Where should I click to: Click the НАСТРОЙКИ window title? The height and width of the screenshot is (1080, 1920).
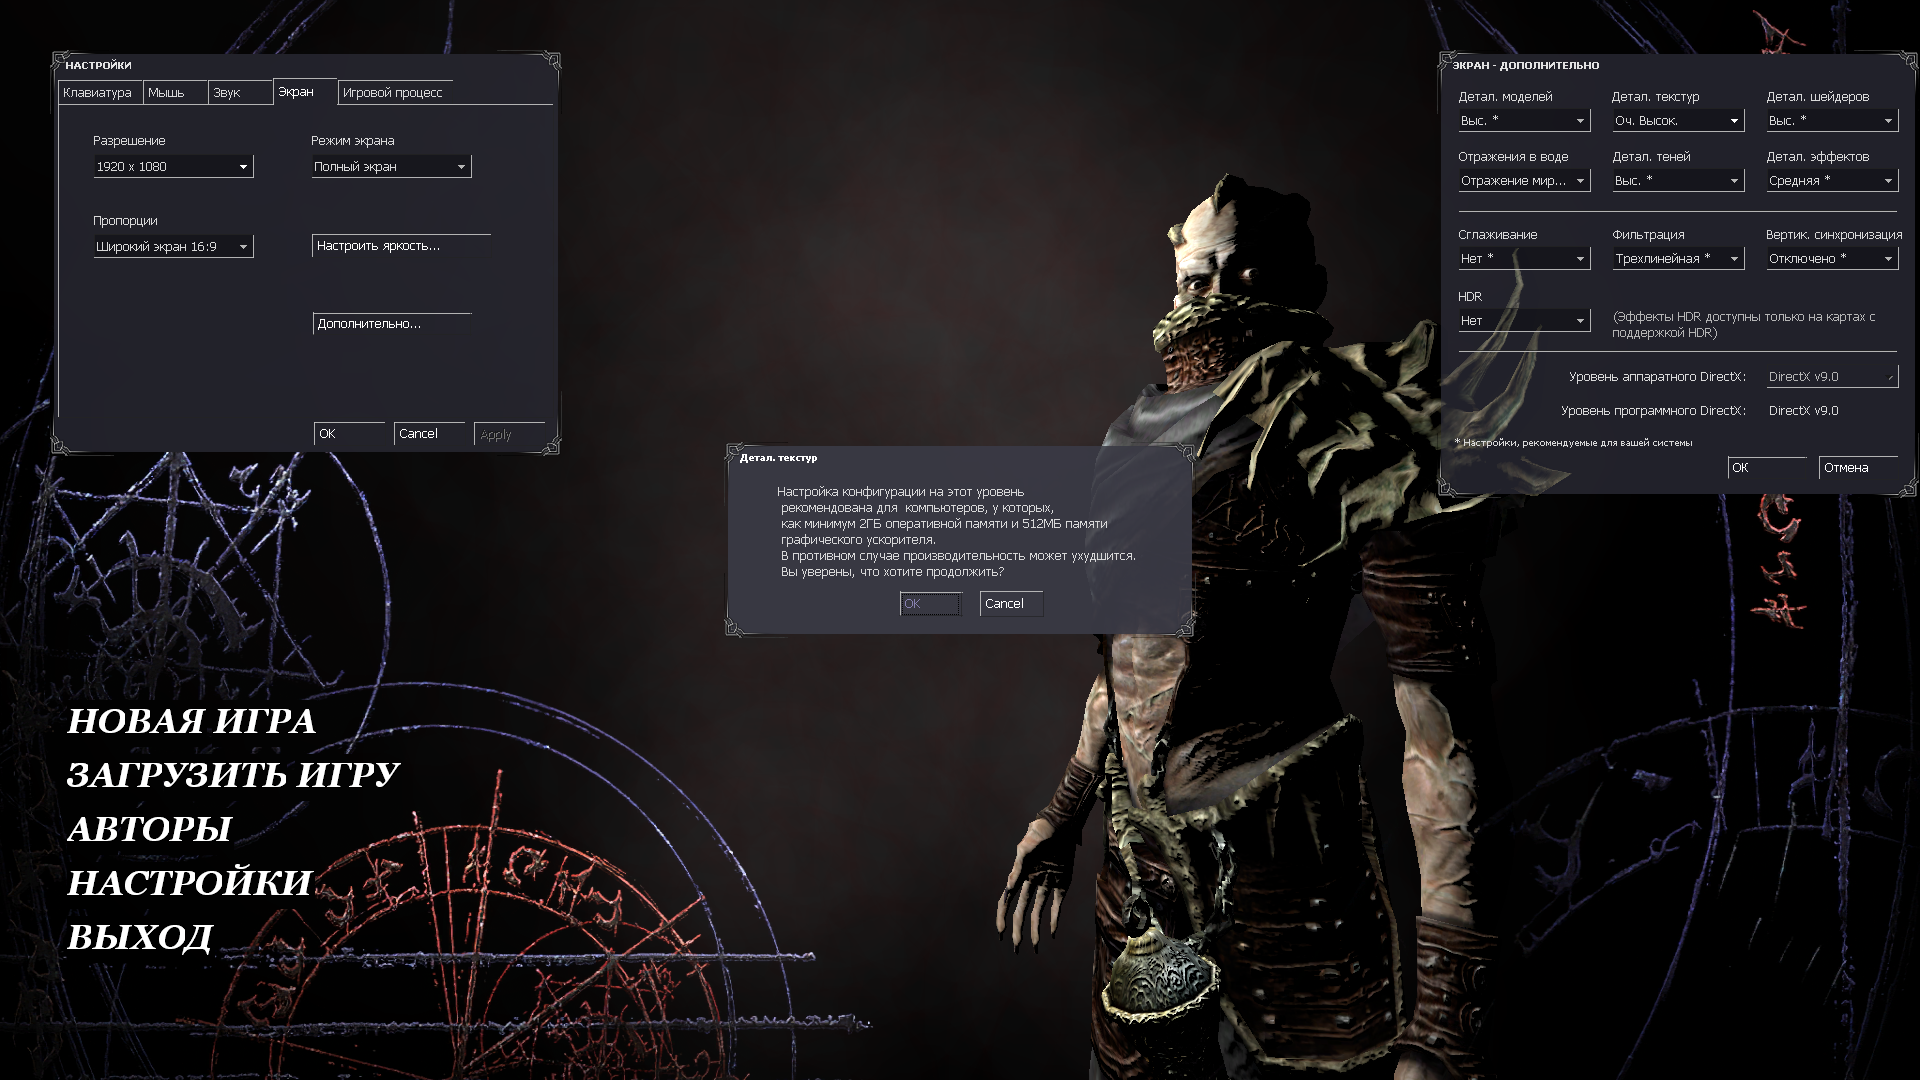(x=98, y=65)
